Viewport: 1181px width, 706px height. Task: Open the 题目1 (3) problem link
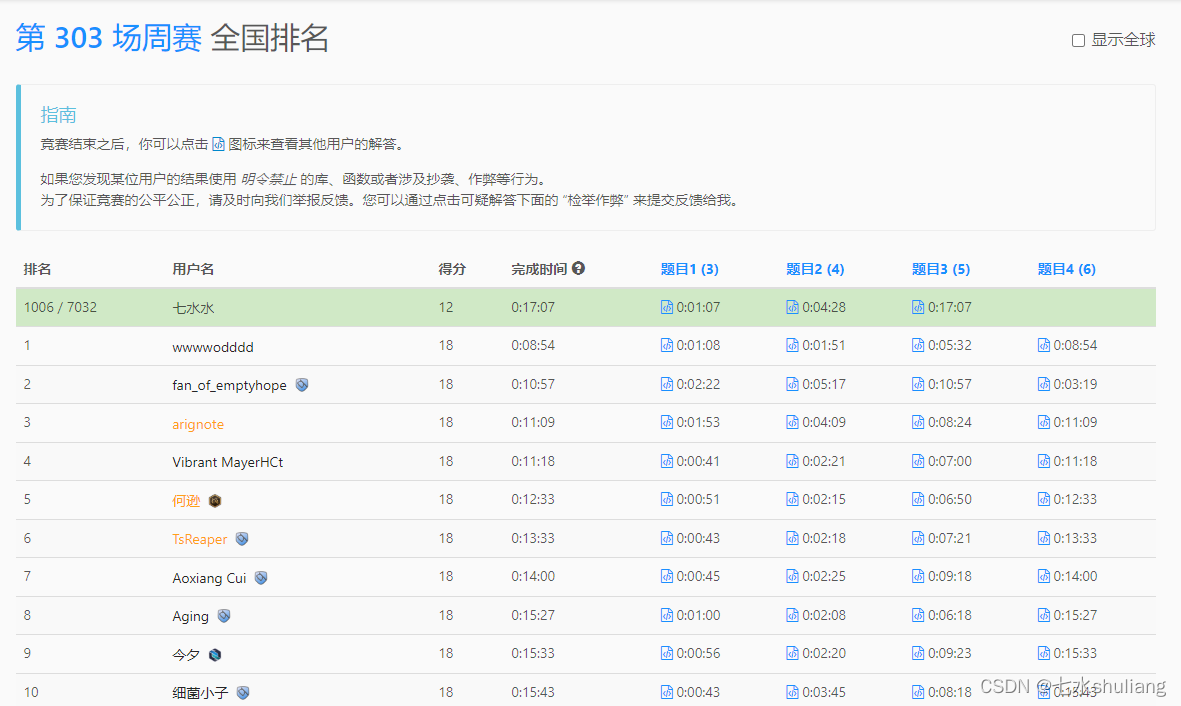[689, 269]
